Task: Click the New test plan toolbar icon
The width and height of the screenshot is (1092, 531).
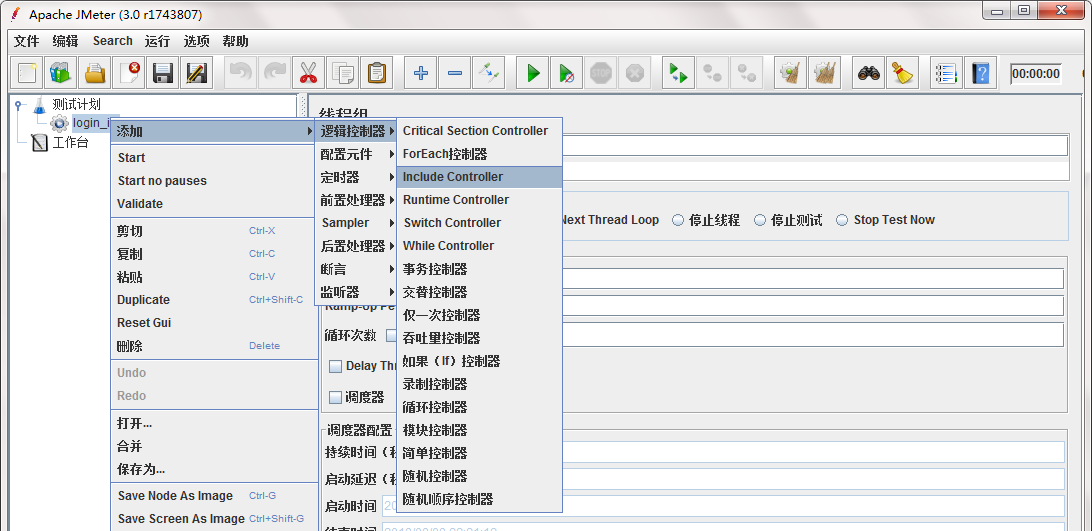Action: (27, 72)
